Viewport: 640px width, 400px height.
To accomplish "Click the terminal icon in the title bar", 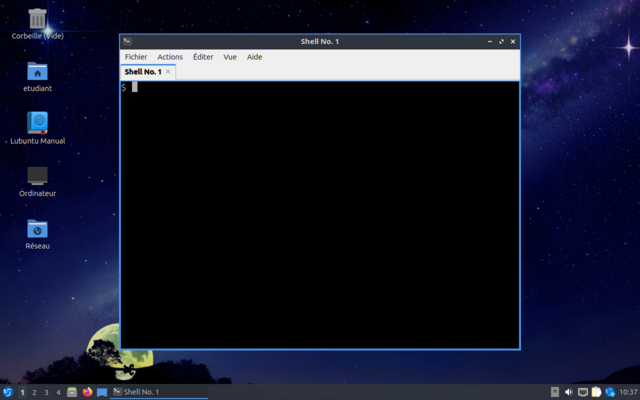I will (x=127, y=41).
